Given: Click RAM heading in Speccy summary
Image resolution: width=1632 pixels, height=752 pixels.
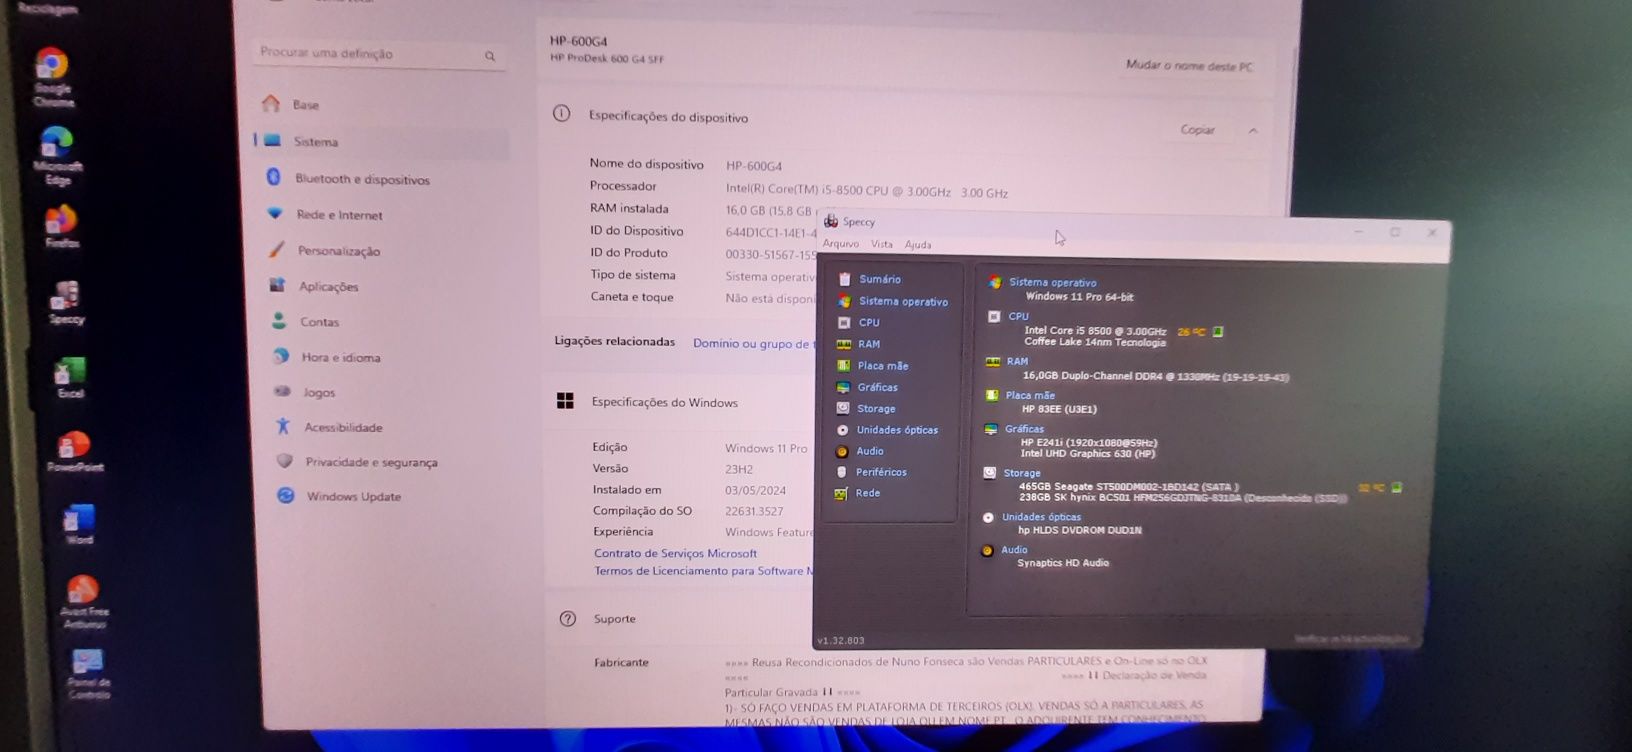Looking at the screenshot, I should (1017, 361).
